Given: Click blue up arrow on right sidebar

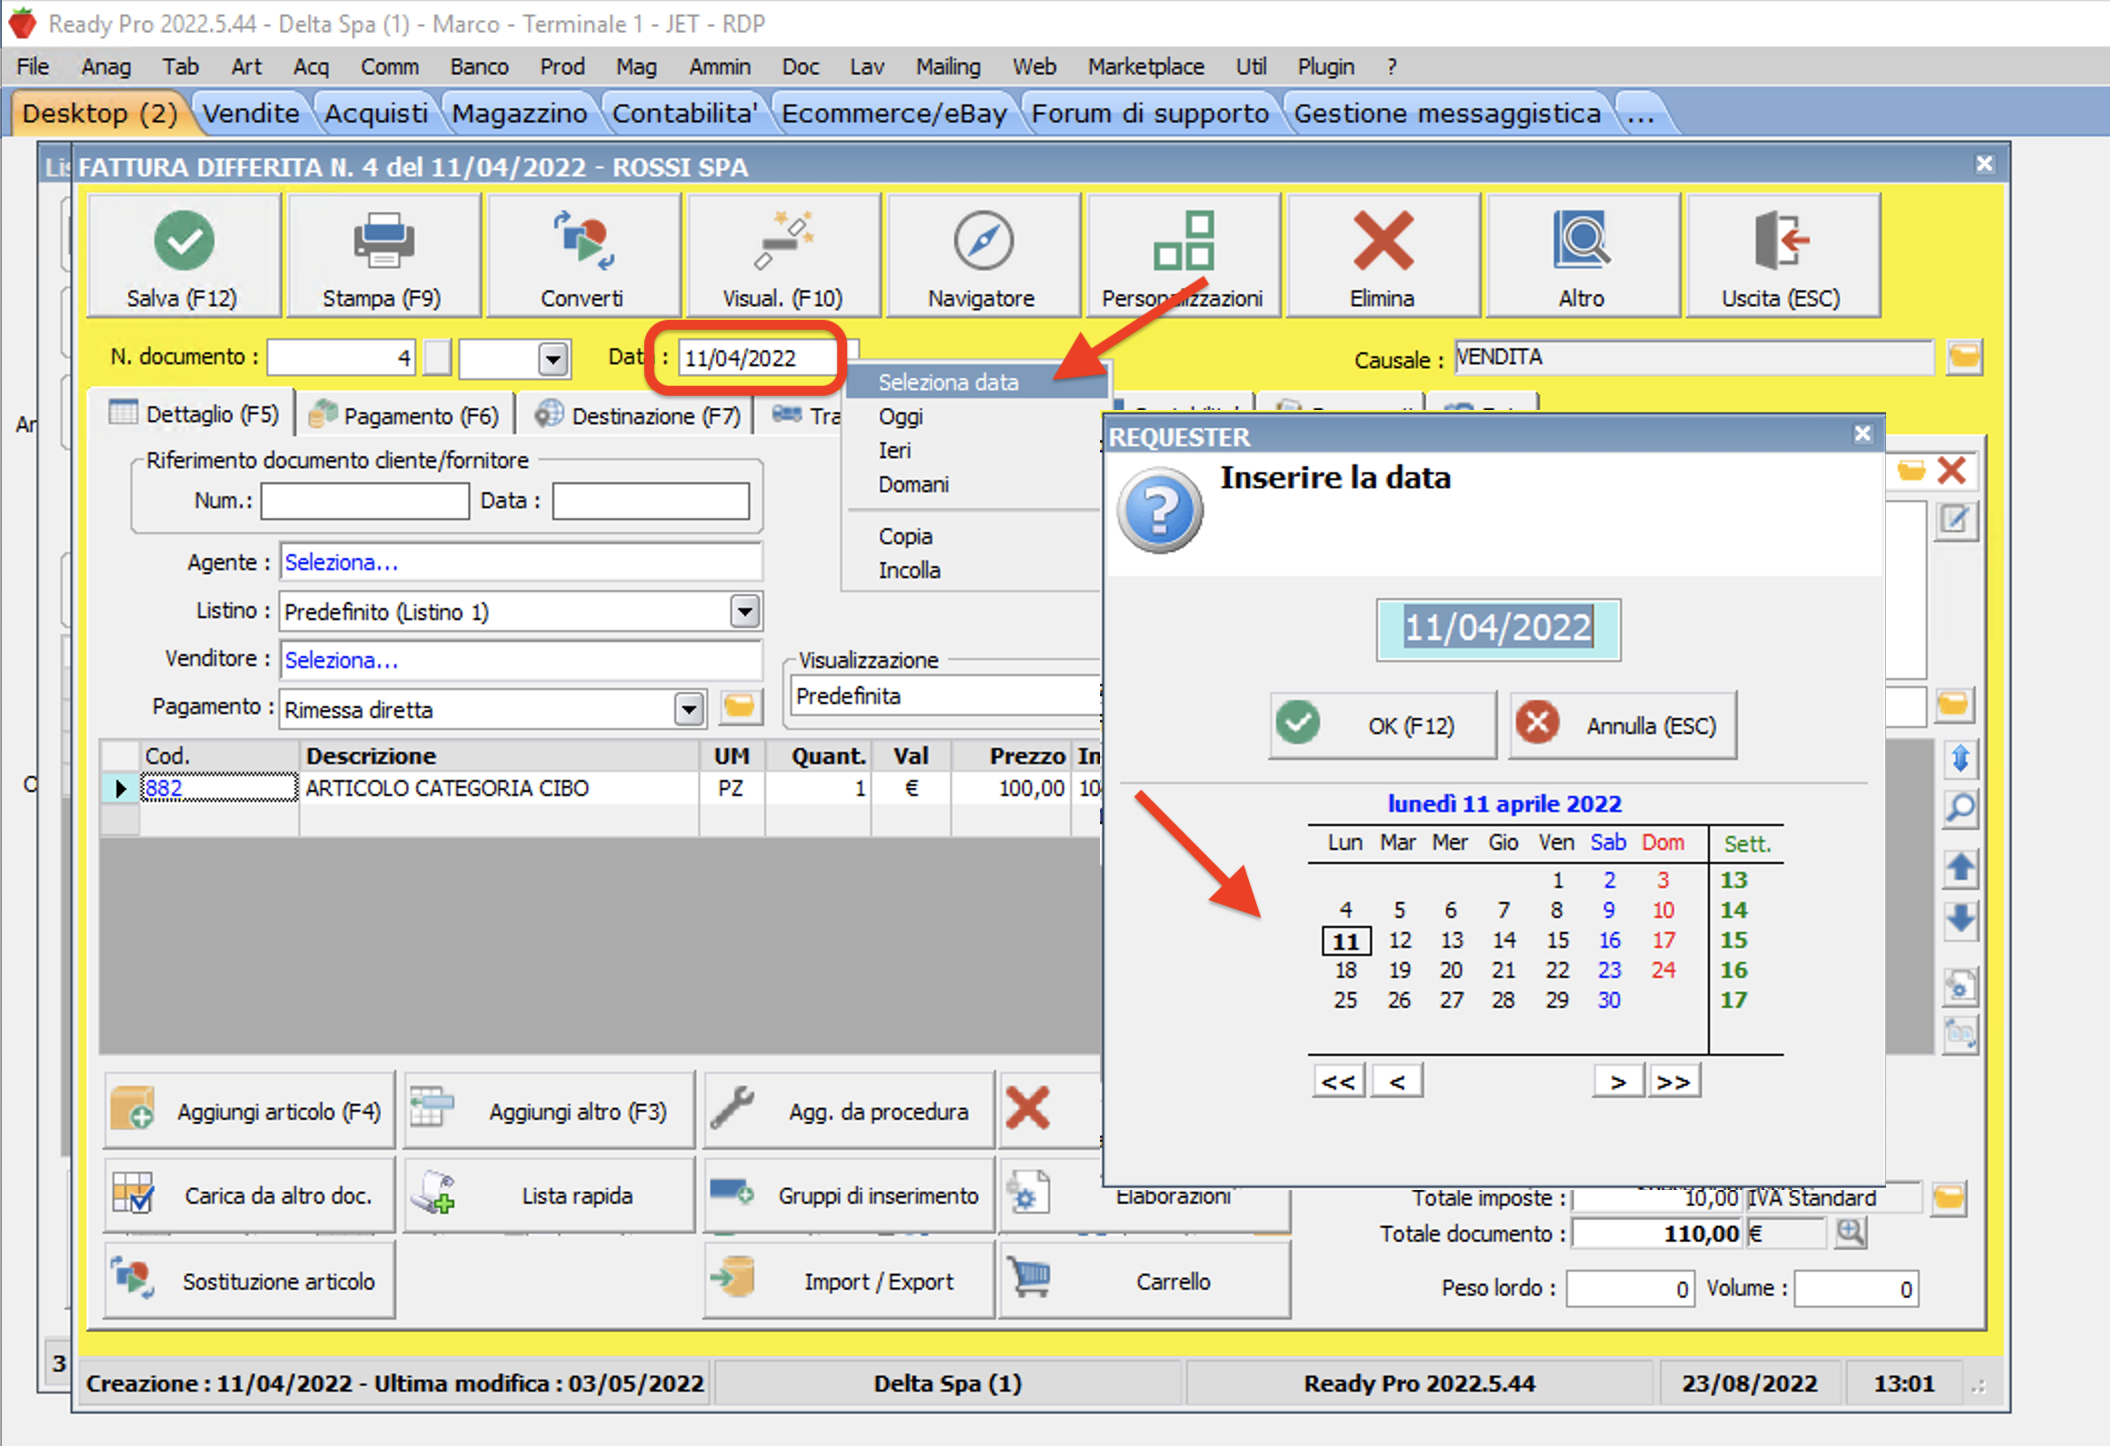Looking at the screenshot, I should coord(1960,867).
